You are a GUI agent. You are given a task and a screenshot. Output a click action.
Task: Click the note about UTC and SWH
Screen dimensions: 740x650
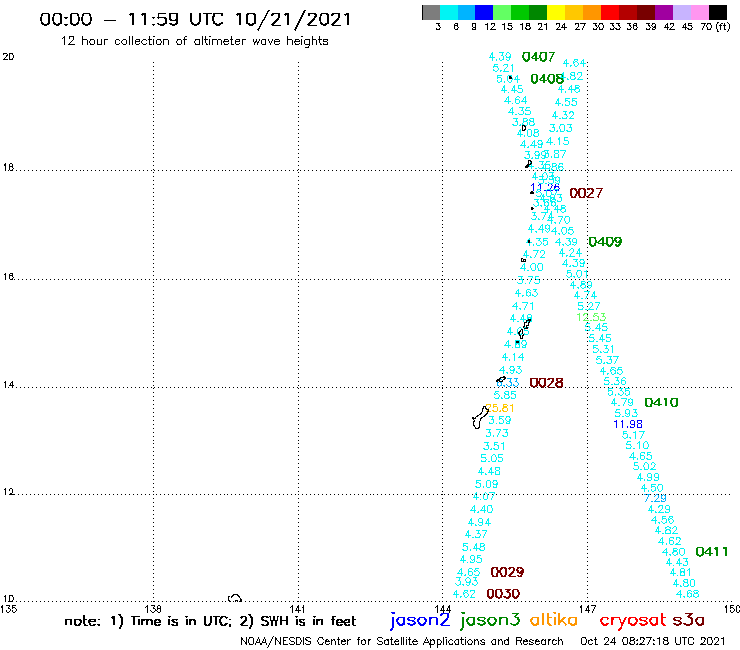tap(210, 621)
